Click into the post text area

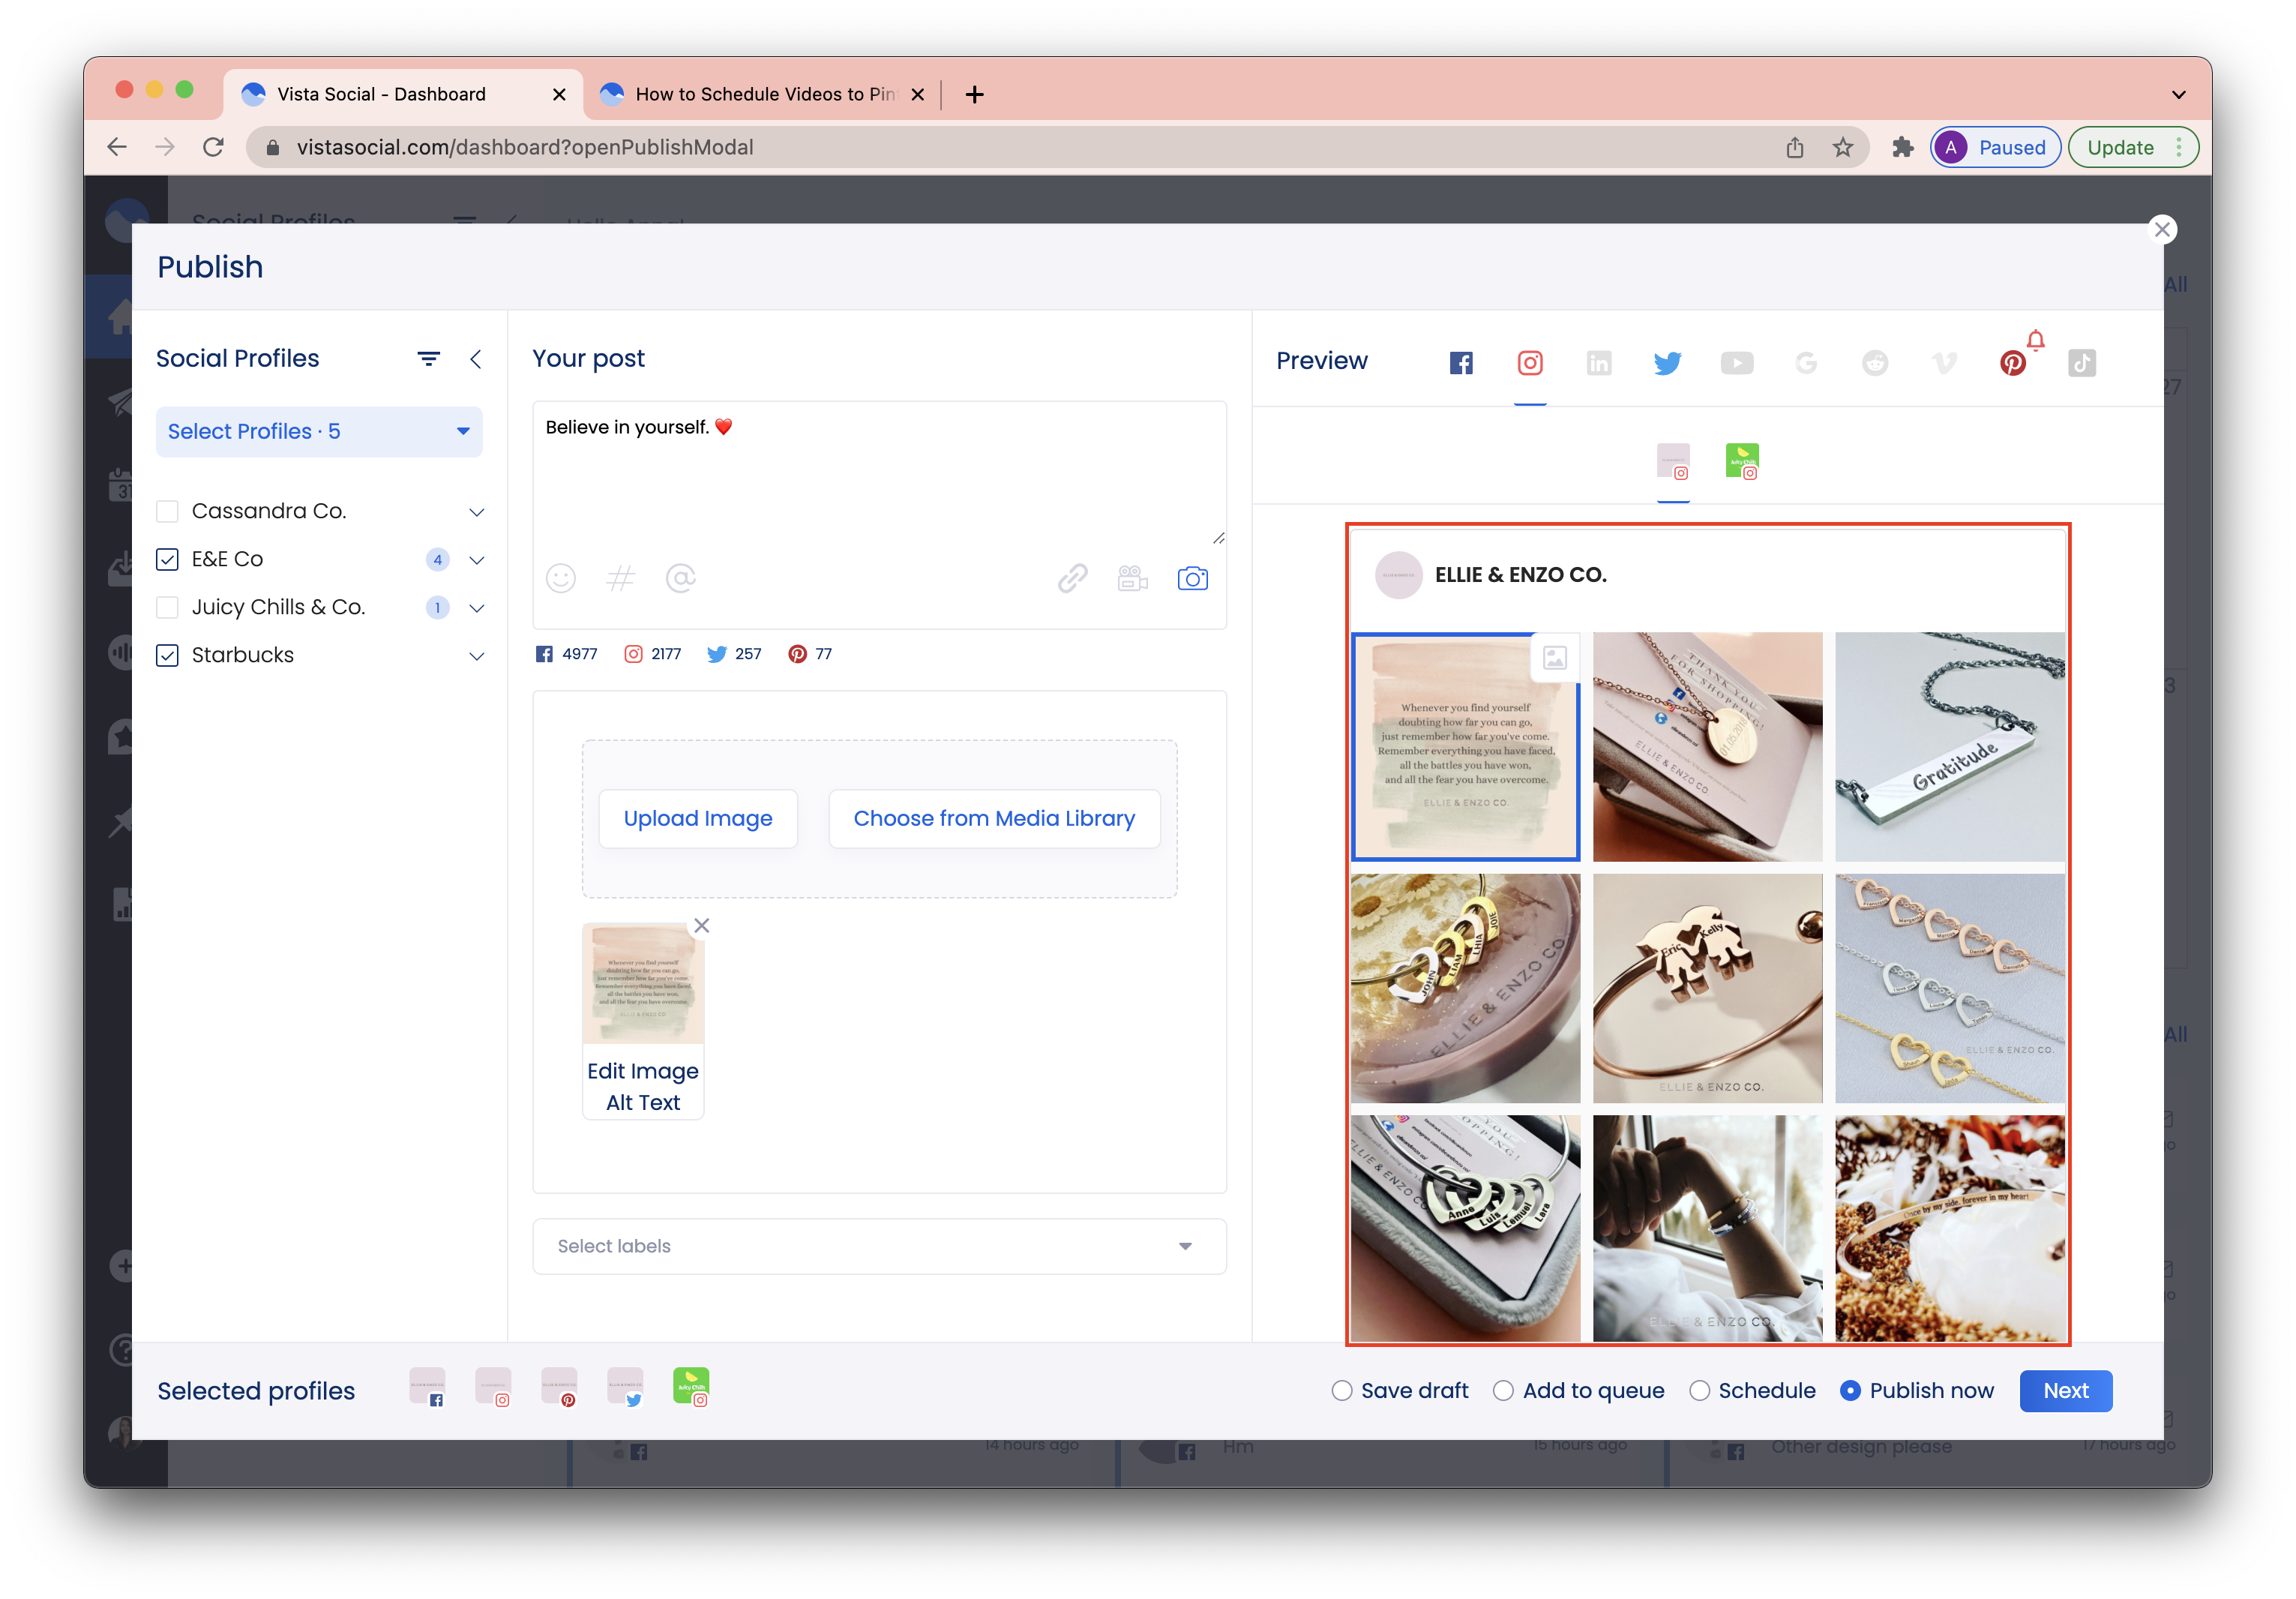coord(879,475)
